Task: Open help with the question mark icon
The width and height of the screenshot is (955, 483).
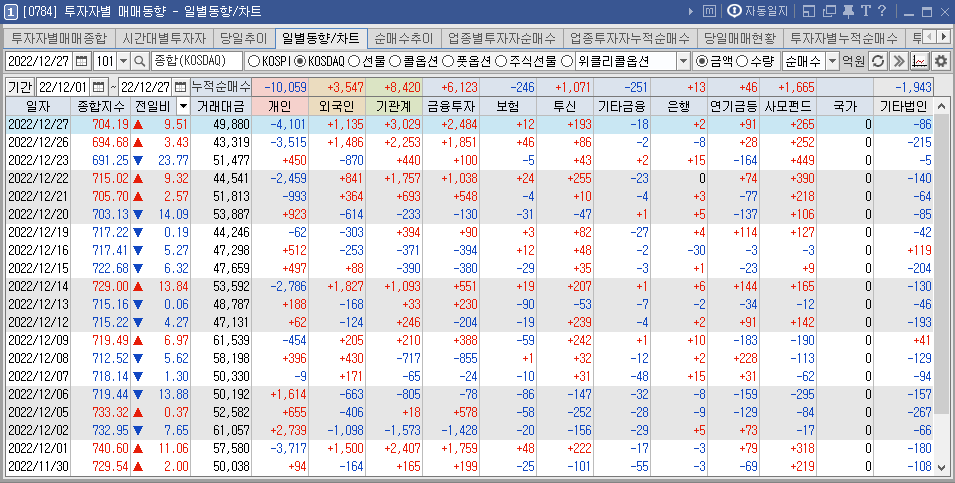Action: coord(882,12)
